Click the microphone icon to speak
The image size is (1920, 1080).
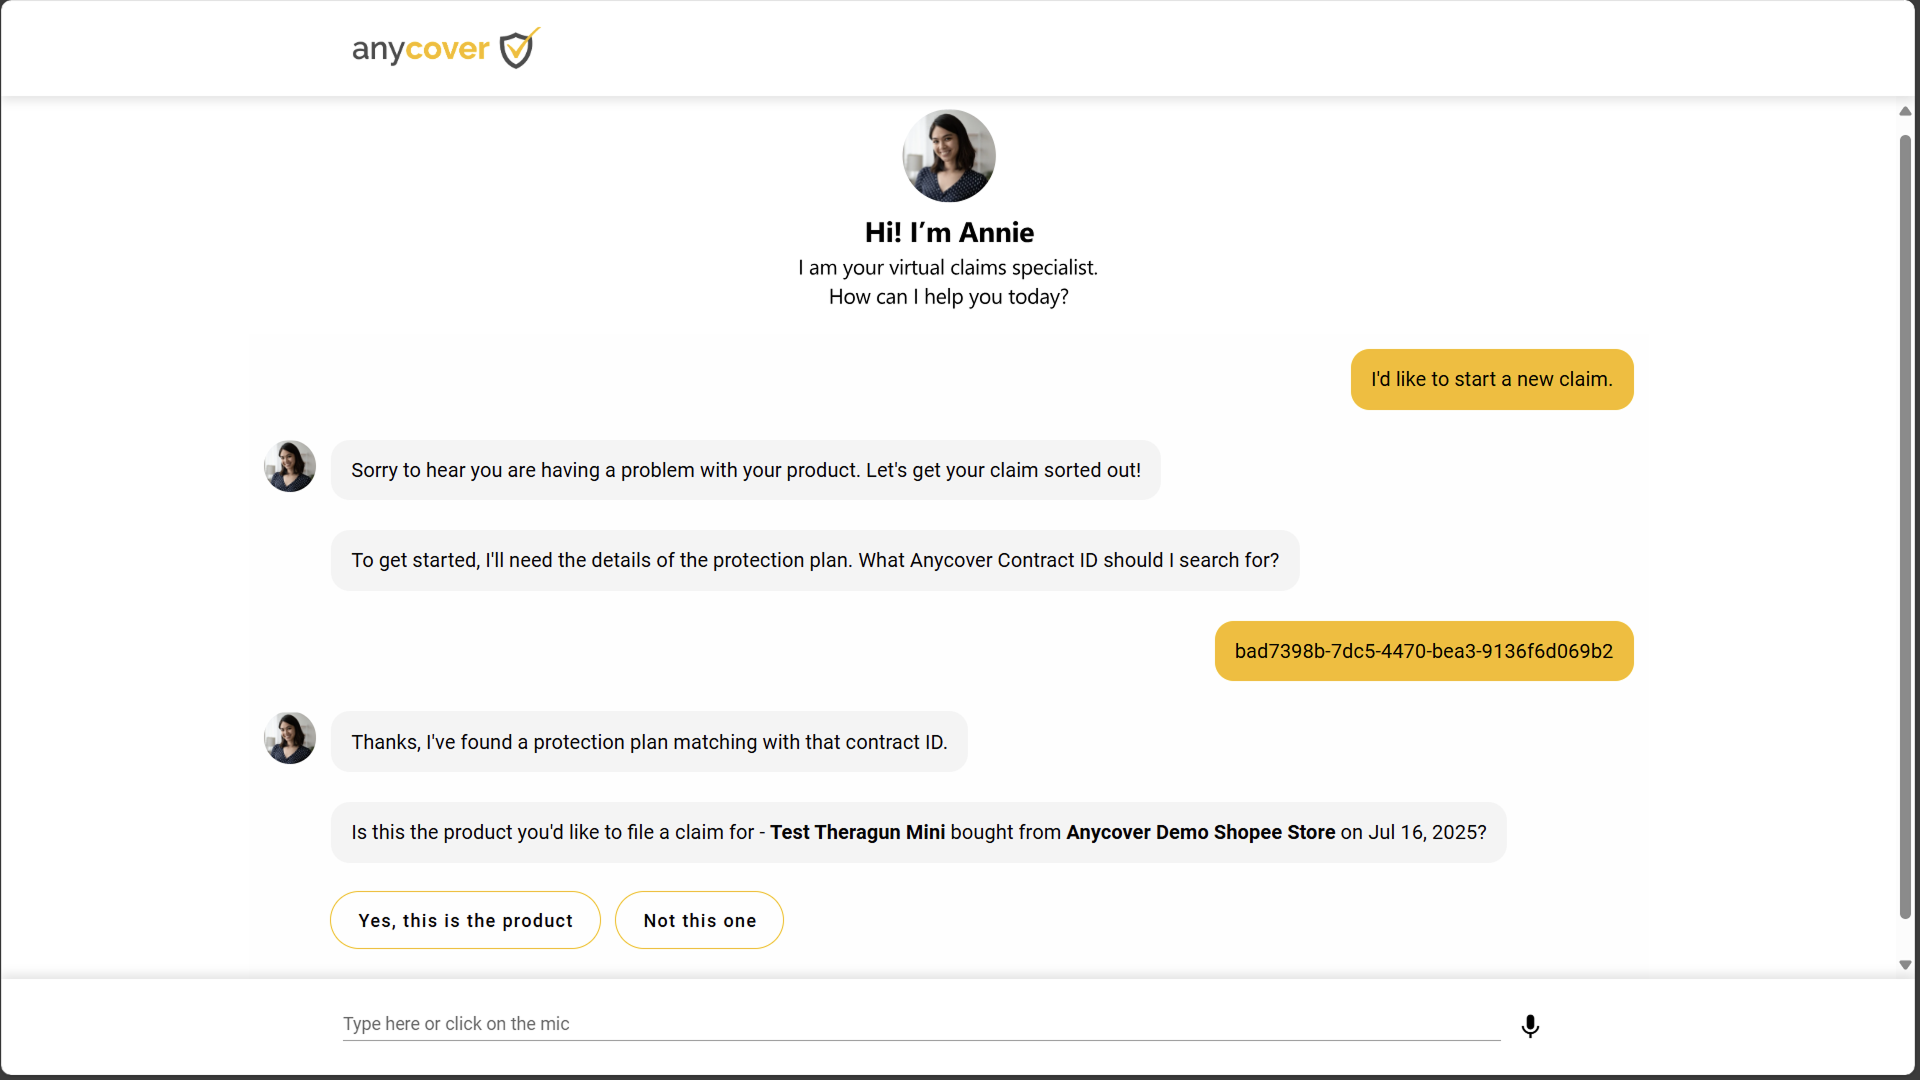coord(1530,1026)
